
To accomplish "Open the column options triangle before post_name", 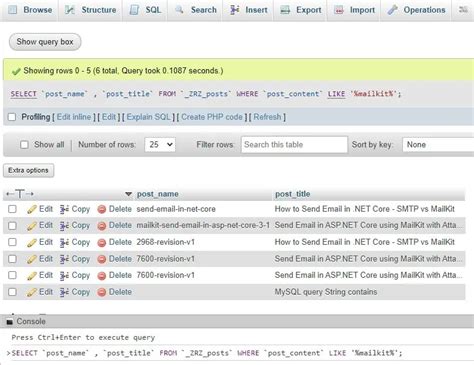I will (x=128, y=194).
